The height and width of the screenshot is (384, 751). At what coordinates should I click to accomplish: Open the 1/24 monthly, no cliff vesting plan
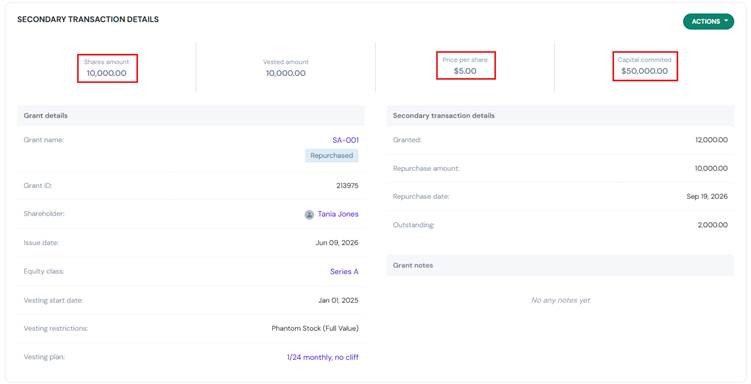pyautogui.click(x=322, y=357)
